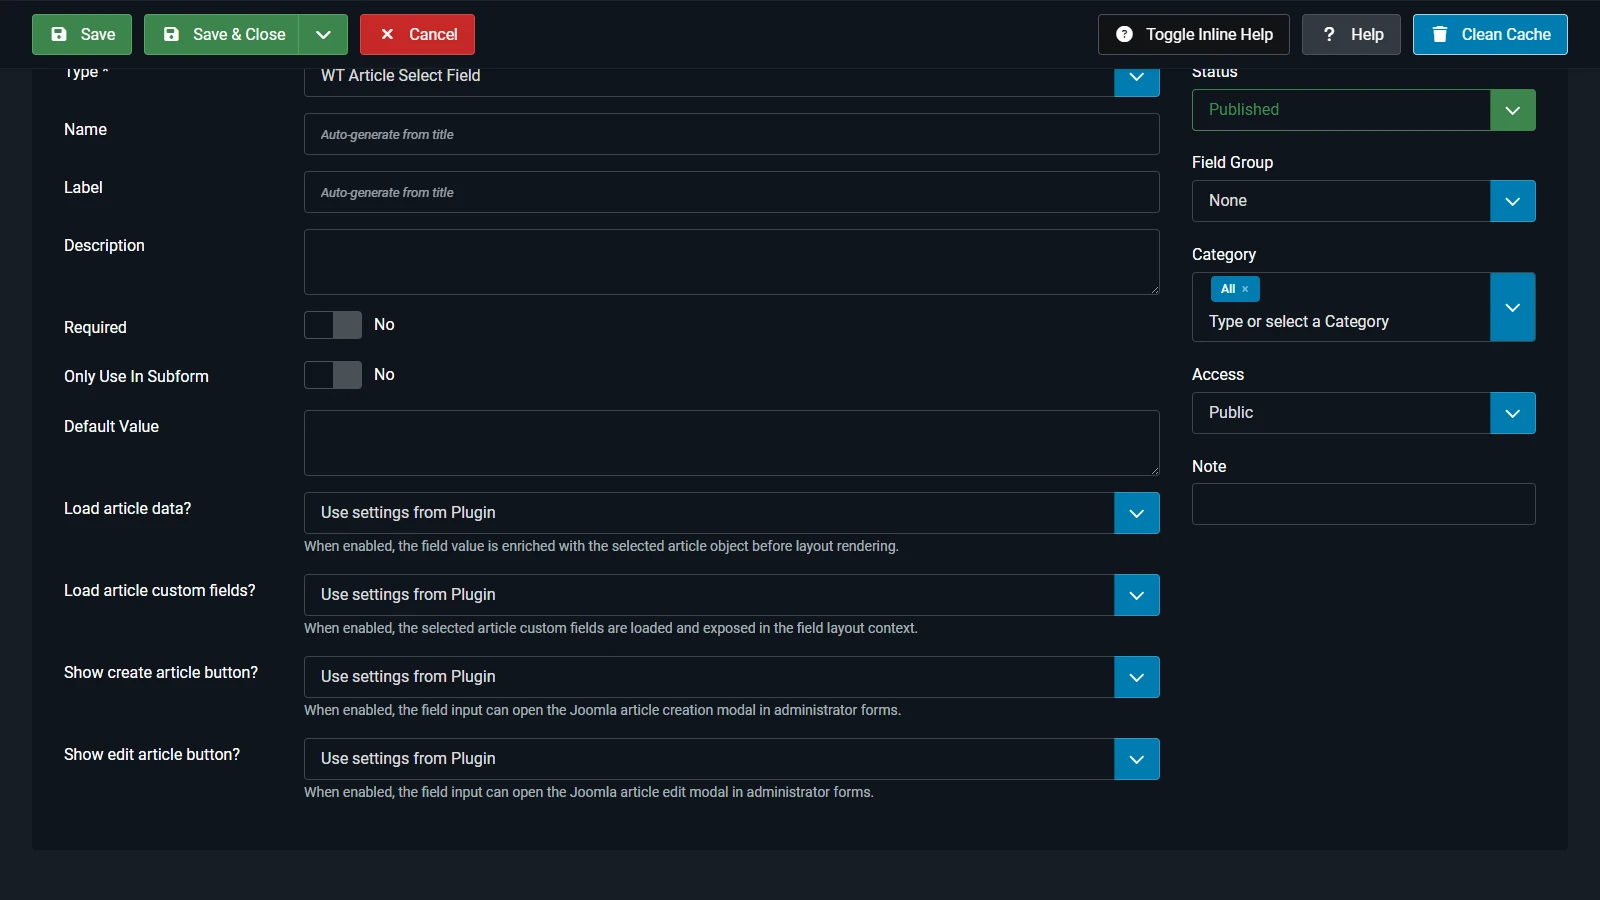The width and height of the screenshot is (1600, 900).
Task: Open the Save & Close dropdown arrow
Action: 323,34
